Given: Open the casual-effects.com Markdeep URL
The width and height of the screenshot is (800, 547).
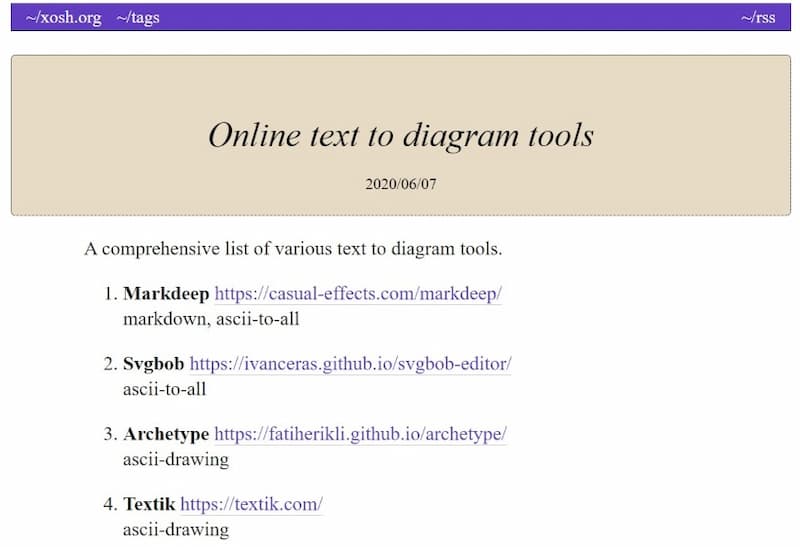Looking at the screenshot, I should click(357, 294).
